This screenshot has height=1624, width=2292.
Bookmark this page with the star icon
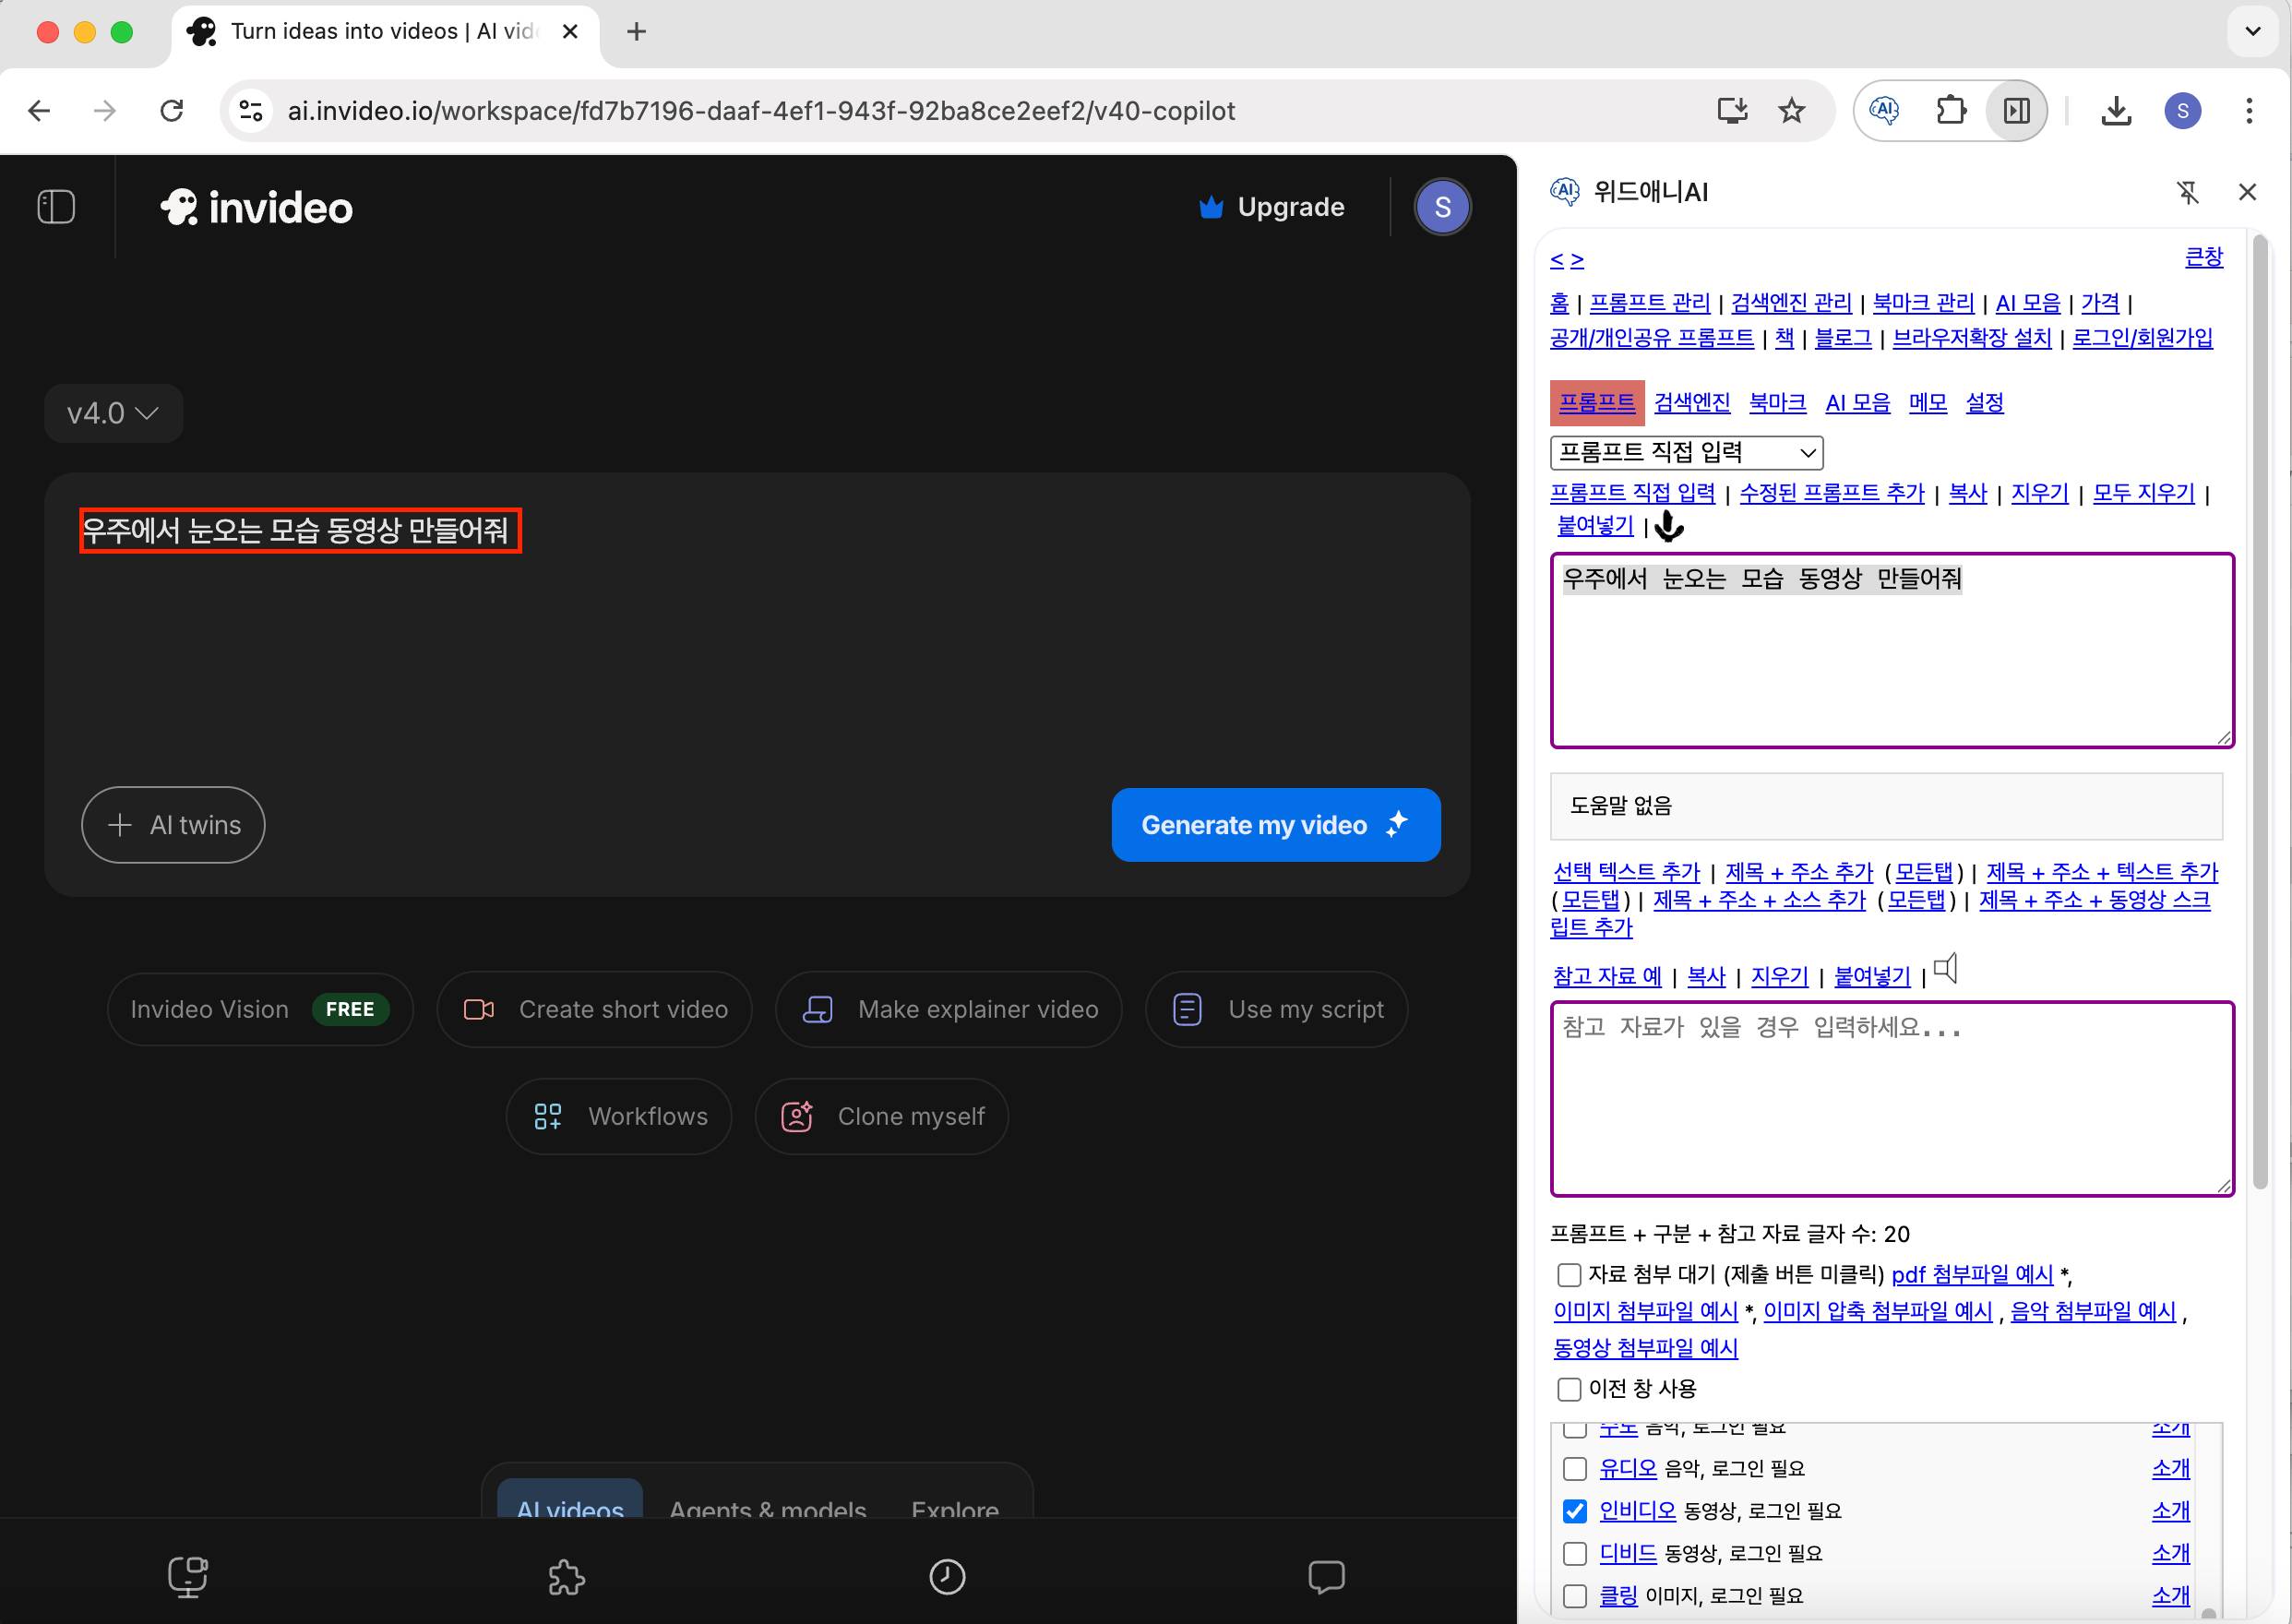click(1791, 110)
